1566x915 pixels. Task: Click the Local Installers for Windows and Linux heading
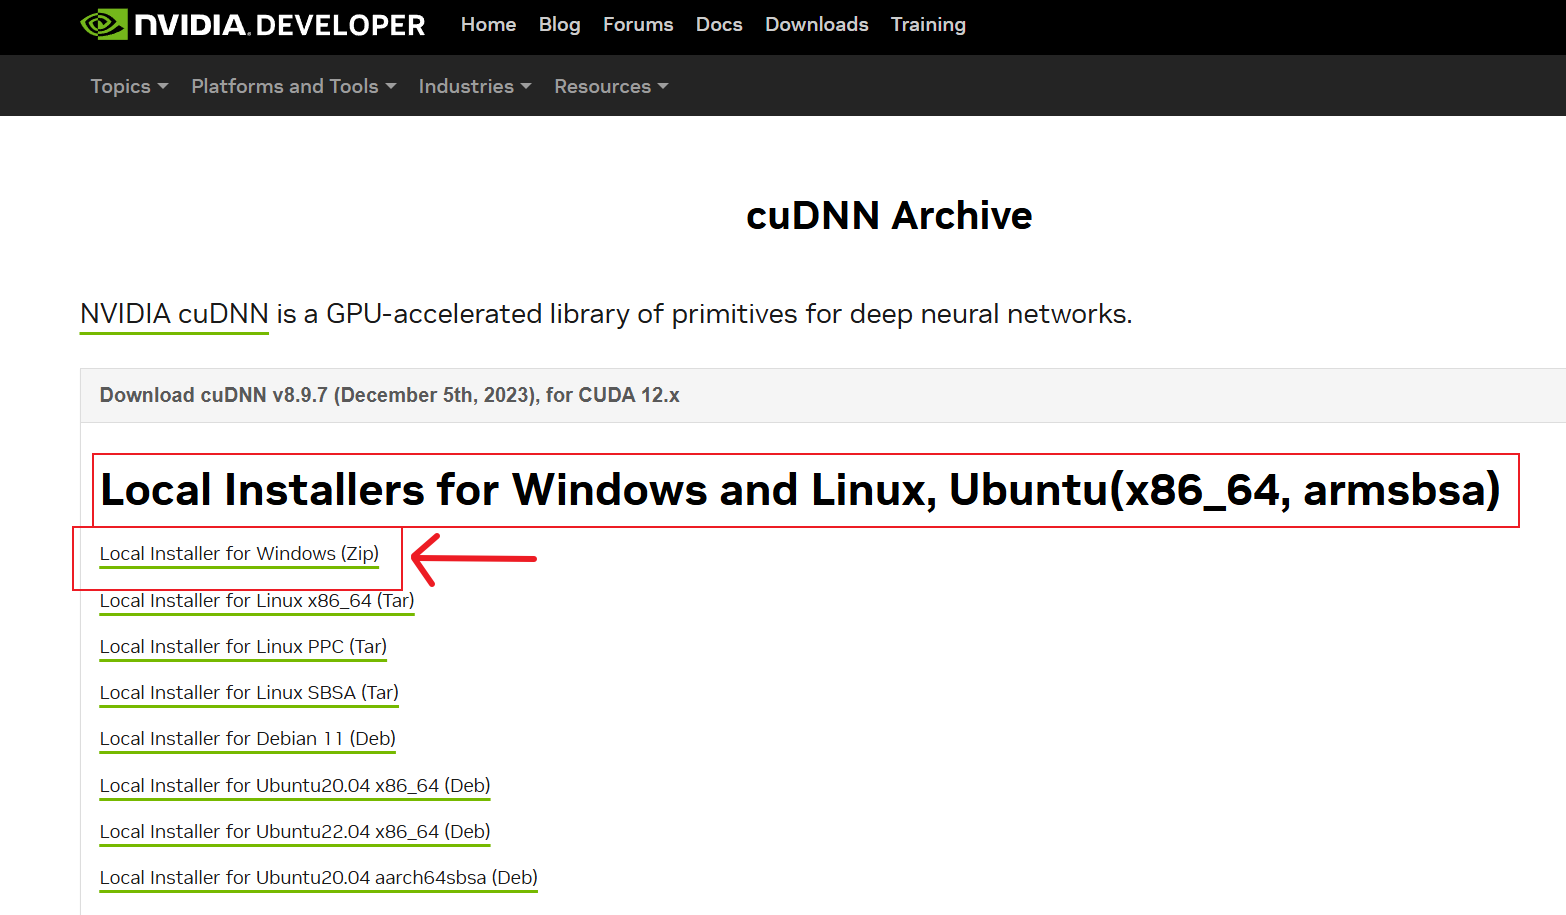coord(801,490)
